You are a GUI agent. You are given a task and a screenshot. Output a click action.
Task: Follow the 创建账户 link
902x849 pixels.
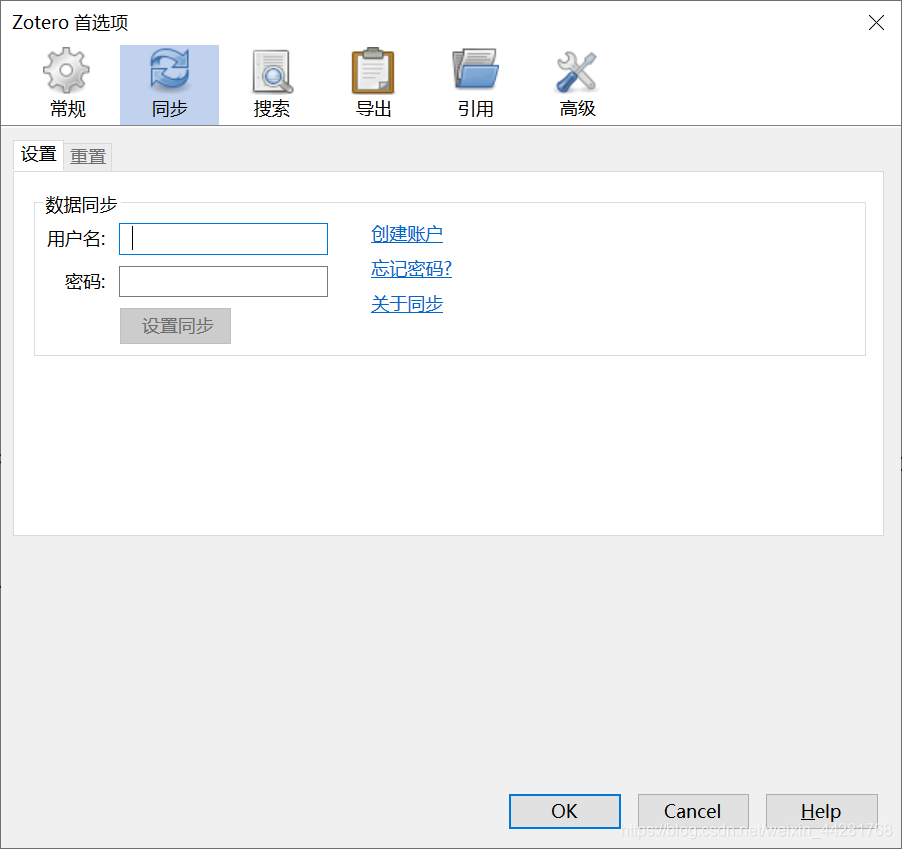pos(407,234)
